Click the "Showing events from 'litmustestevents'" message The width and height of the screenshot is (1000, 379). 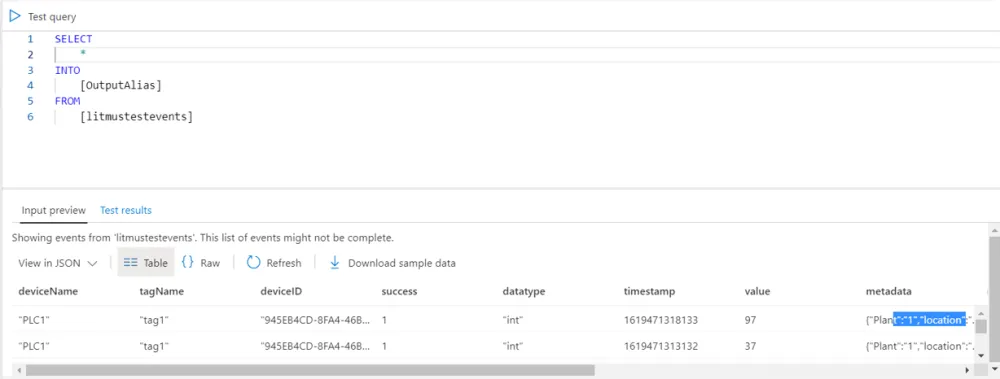(x=203, y=238)
